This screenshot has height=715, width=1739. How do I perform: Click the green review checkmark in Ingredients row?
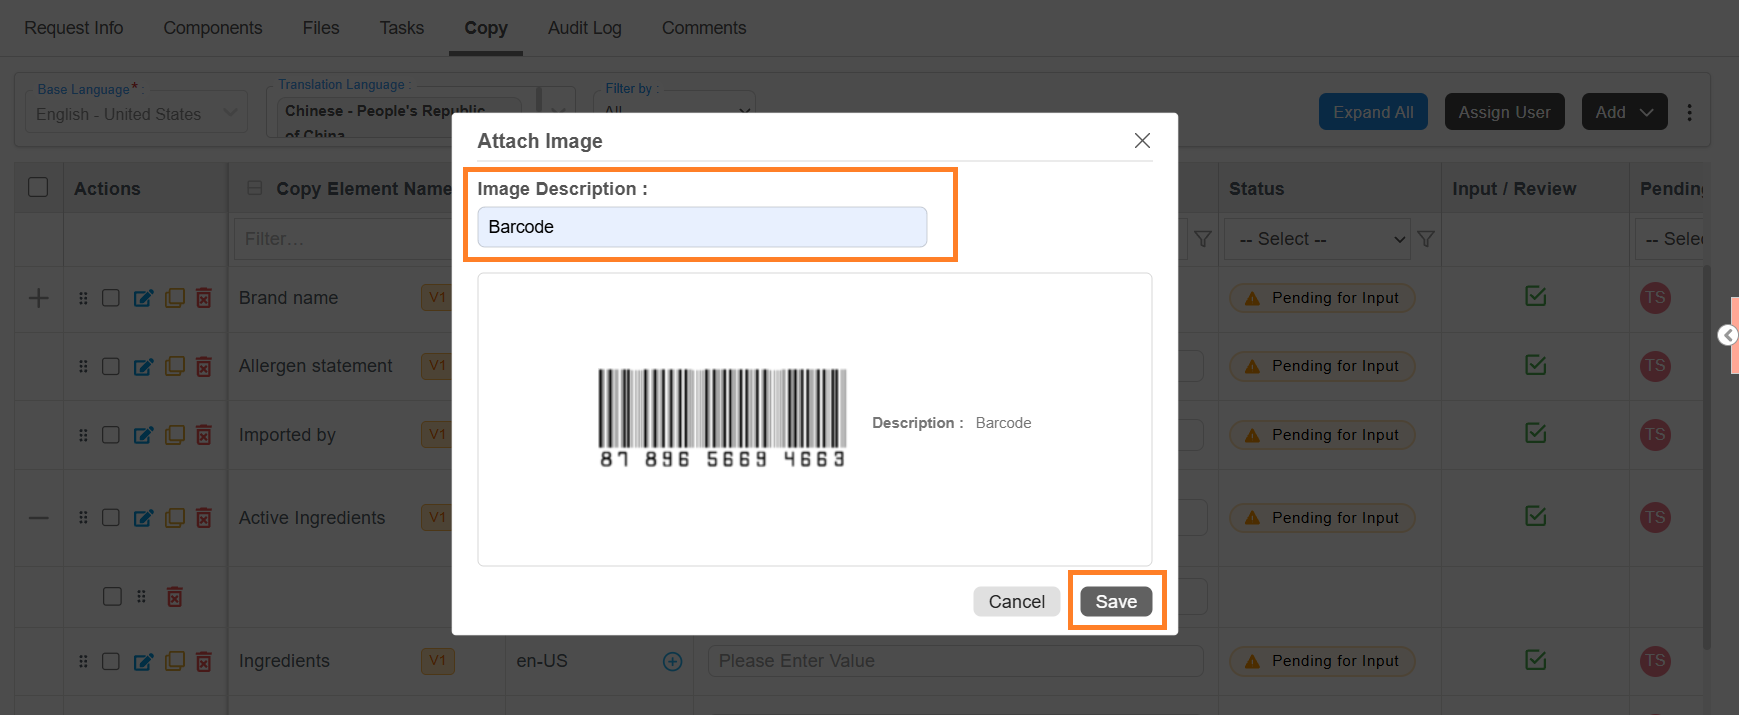[x=1536, y=660]
